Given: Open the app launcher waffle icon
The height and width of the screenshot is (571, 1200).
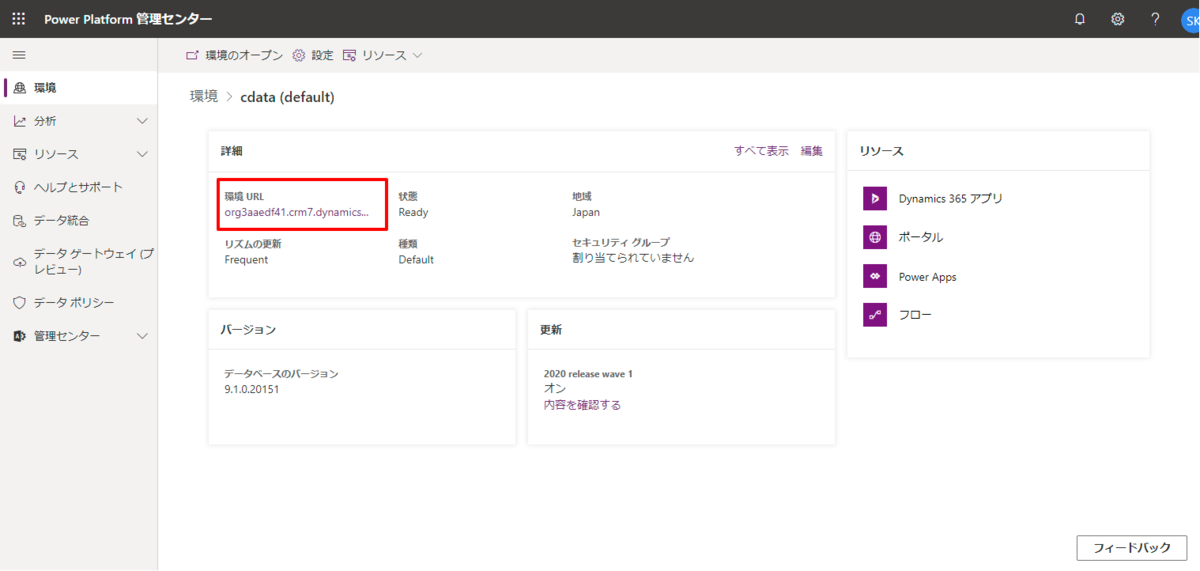Looking at the screenshot, I should 18,19.
